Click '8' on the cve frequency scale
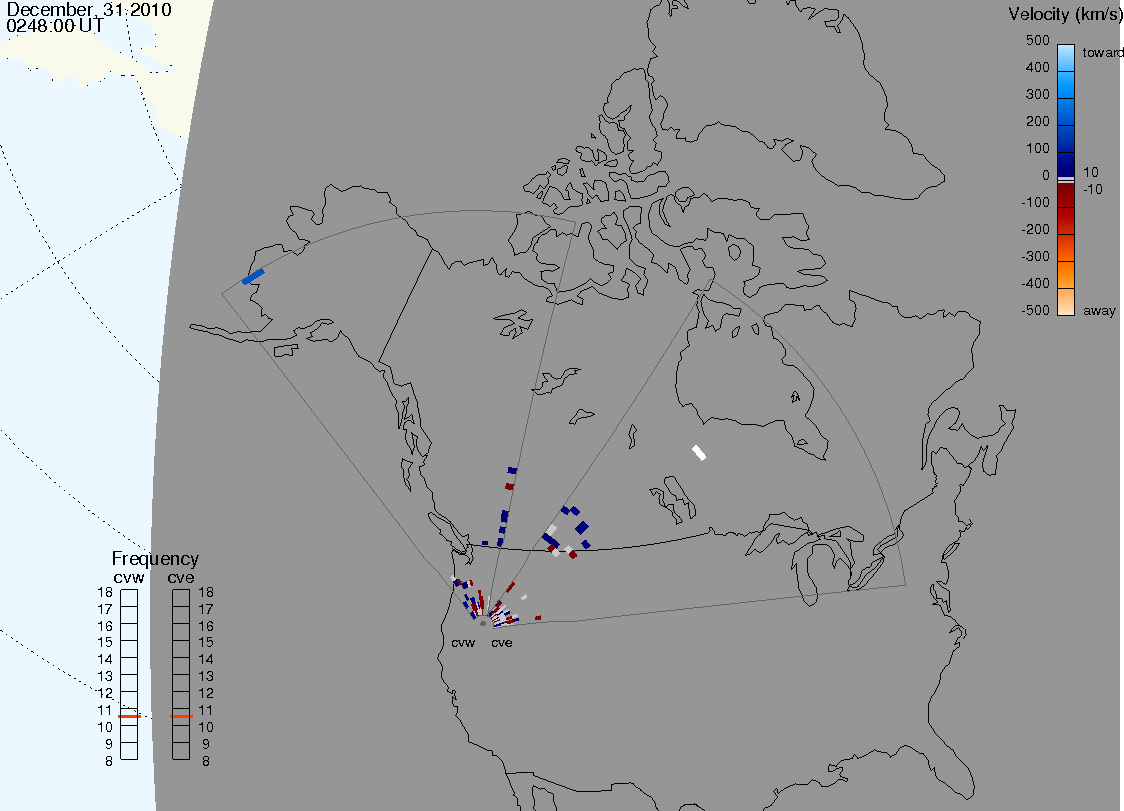Viewport: 1124px width, 811px height. [206, 762]
